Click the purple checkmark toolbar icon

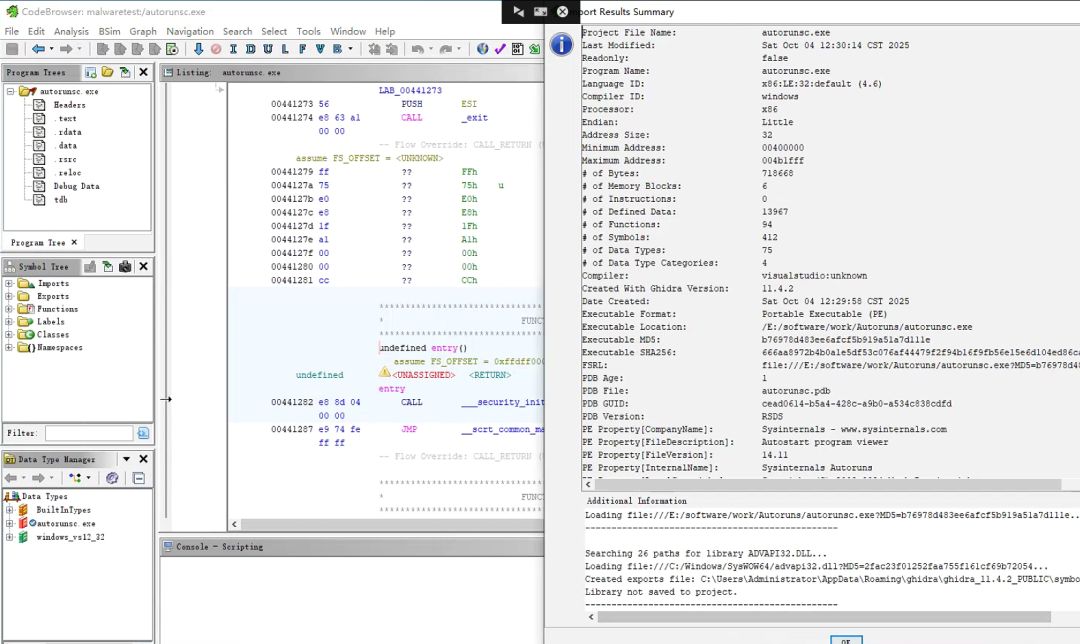[500, 49]
